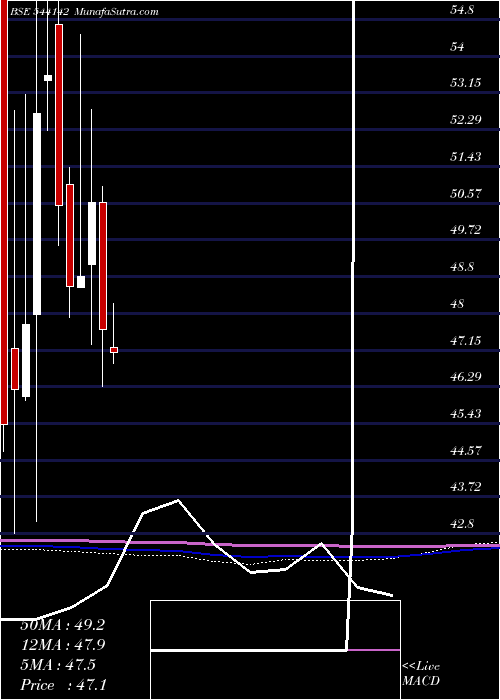The height and width of the screenshot is (700, 500).
Task: Select the Price : 47.1 readout
Action: pyautogui.click(x=64, y=684)
